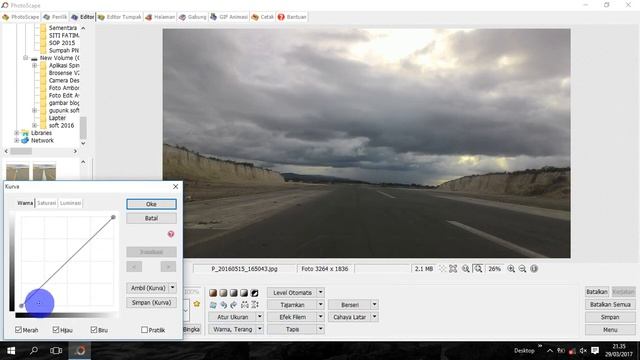The width and height of the screenshot is (640, 360).
Task: Click the original size 1:1 zoom icon
Action: tap(442, 269)
